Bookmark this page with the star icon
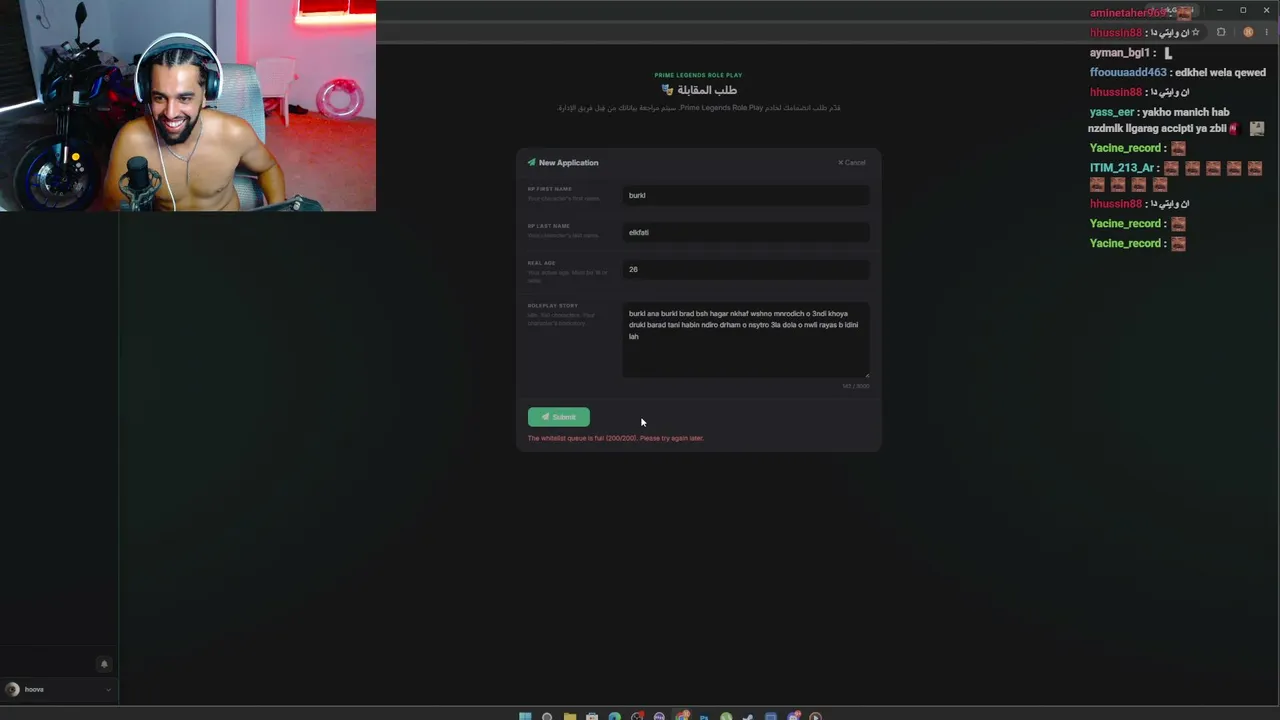The width and height of the screenshot is (1280, 720). 1195,32
